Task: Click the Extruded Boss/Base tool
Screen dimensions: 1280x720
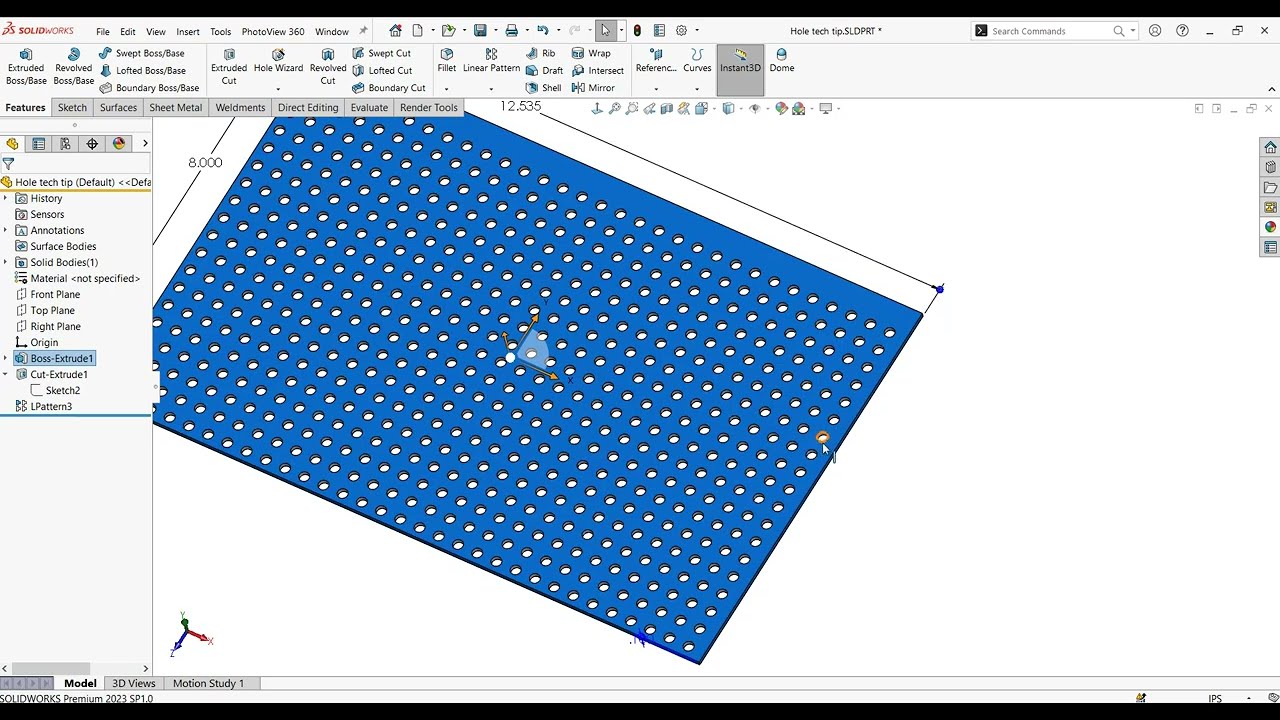Action: [26, 67]
